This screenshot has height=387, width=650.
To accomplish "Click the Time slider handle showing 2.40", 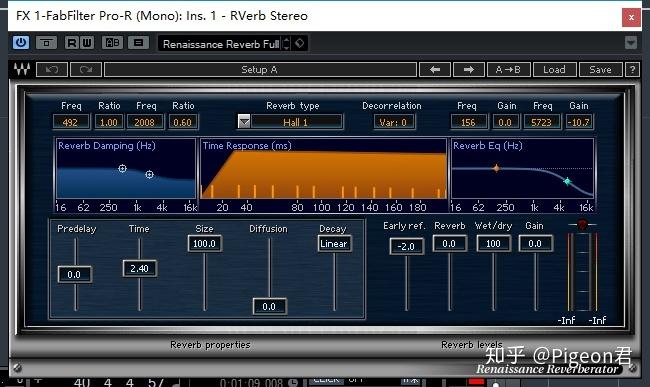I will coord(140,268).
